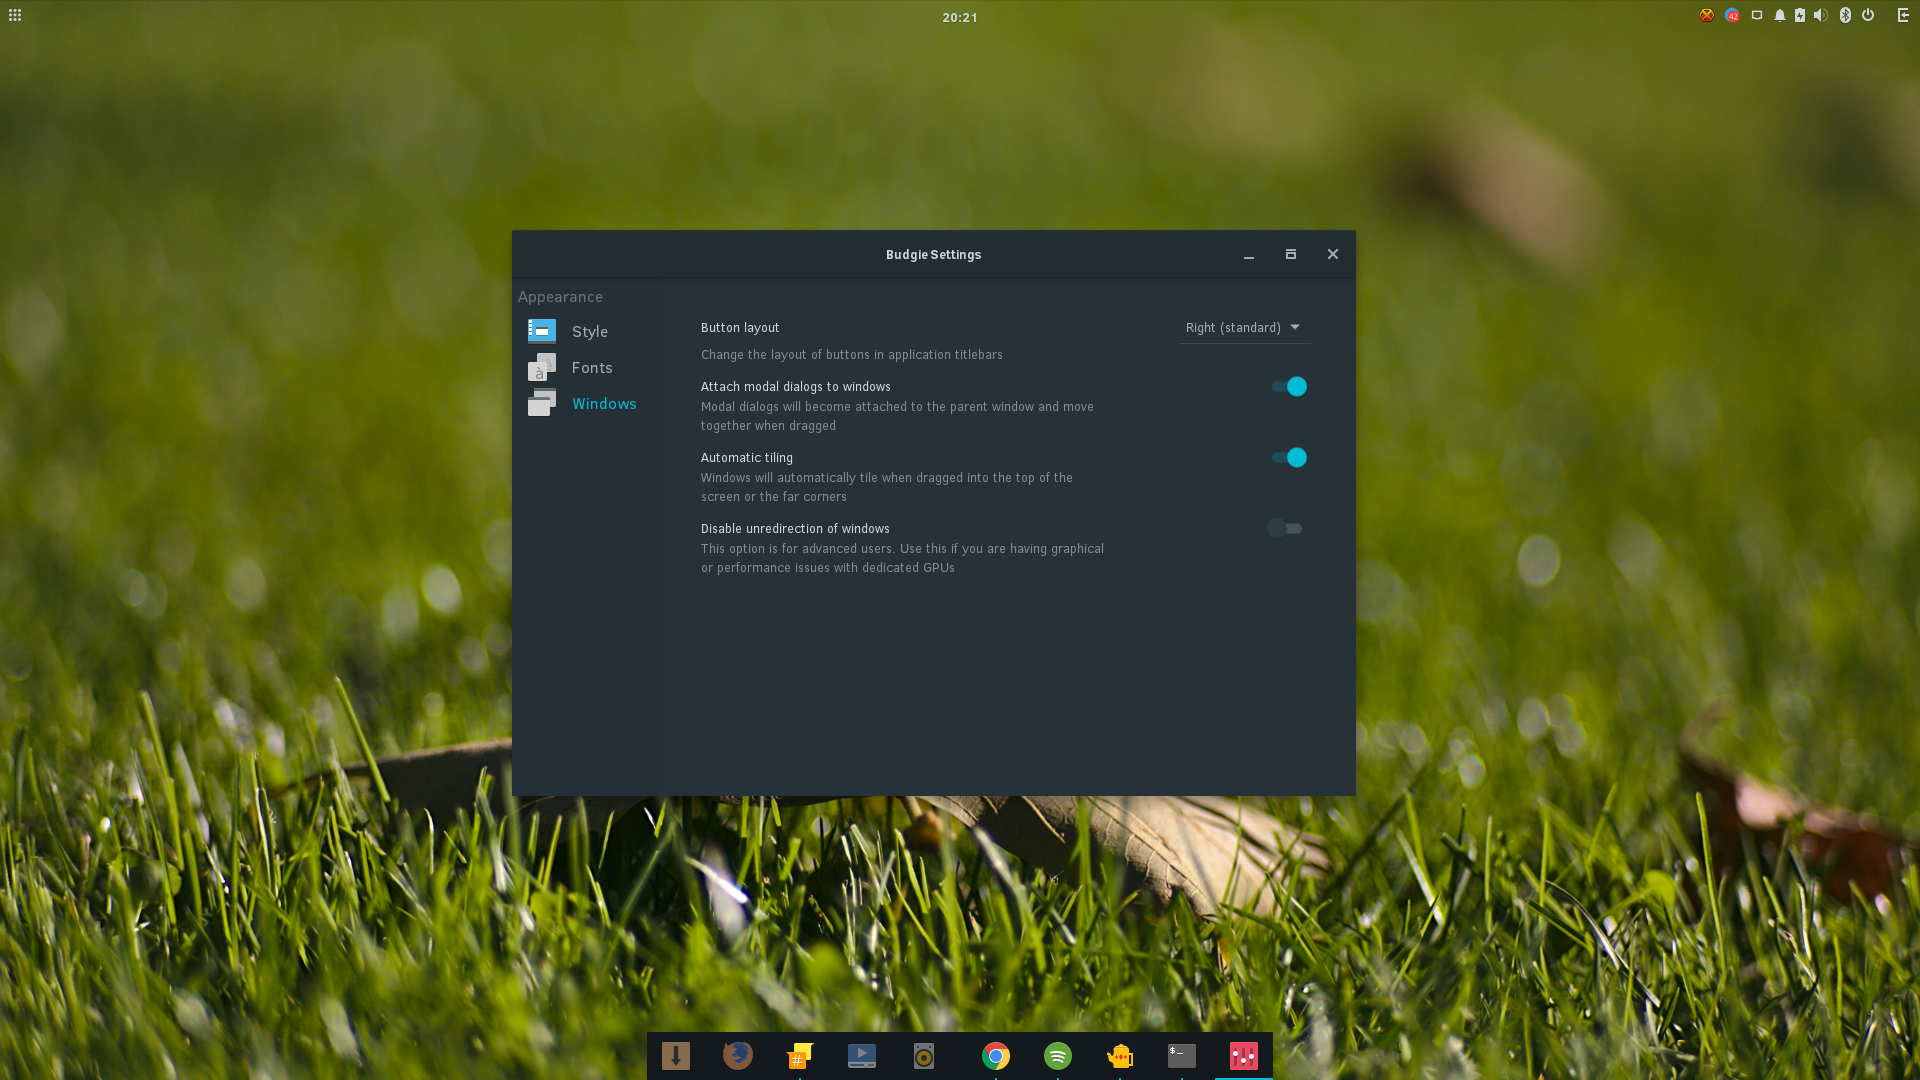
Task: Maximize the Budgie Settings window
Action: pyautogui.click(x=1291, y=255)
